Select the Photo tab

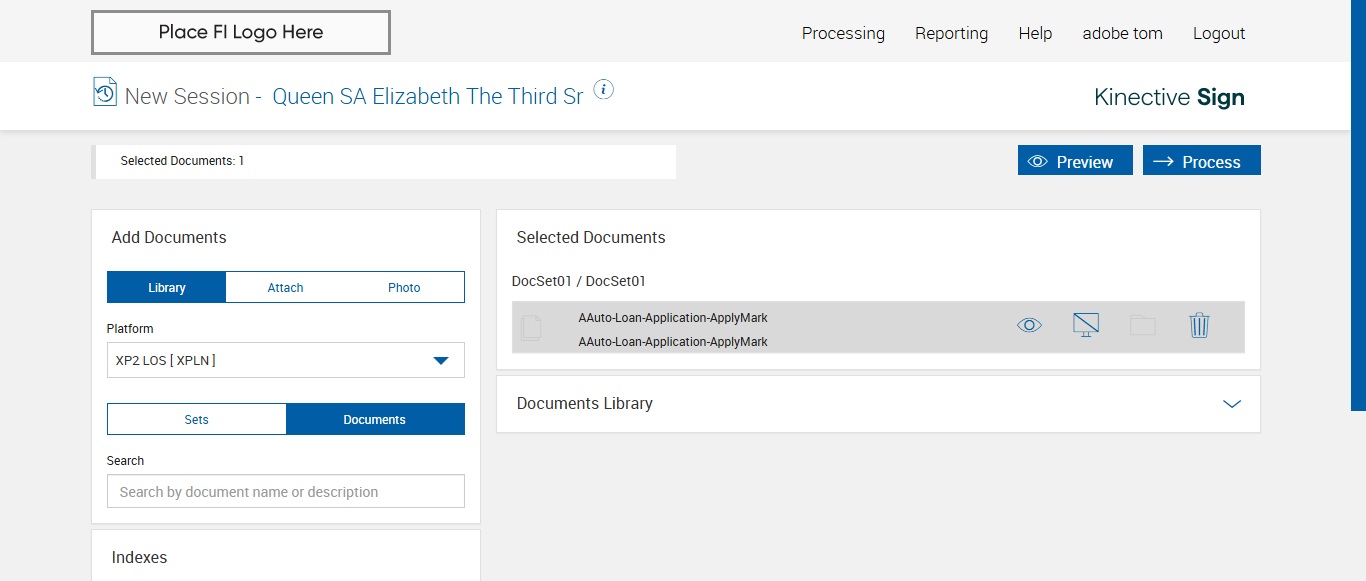pyautogui.click(x=404, y=287)
